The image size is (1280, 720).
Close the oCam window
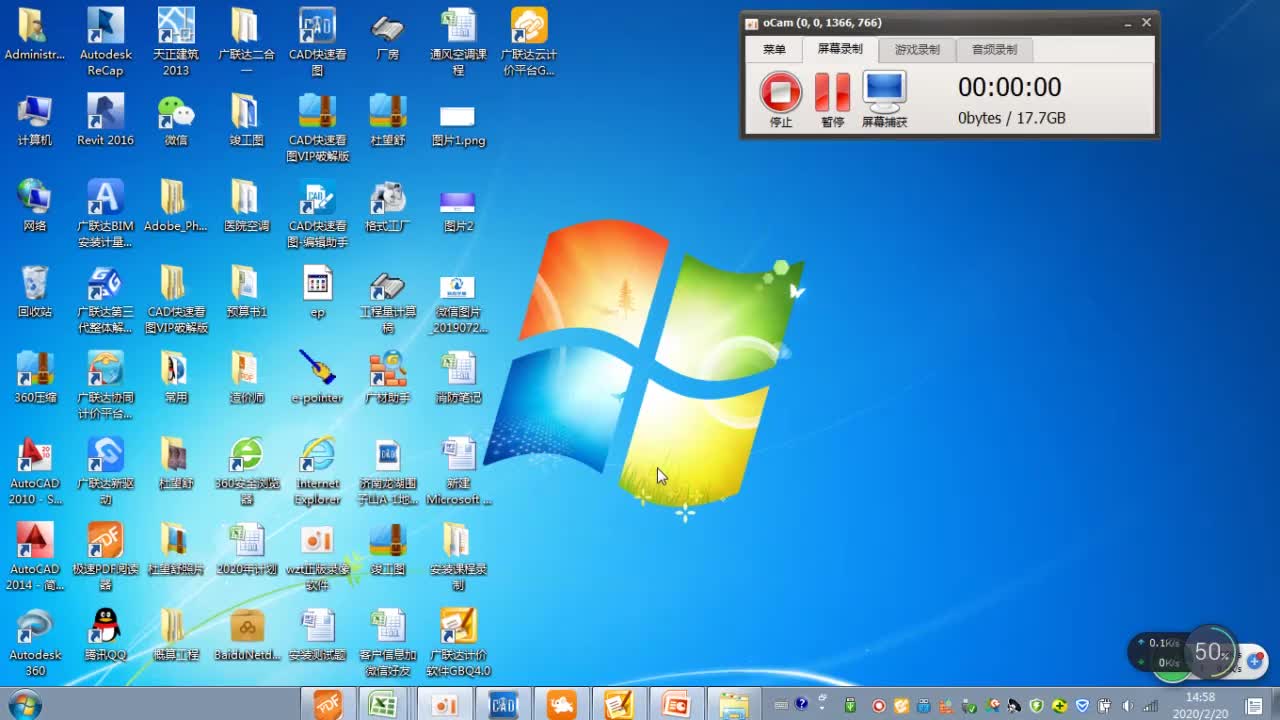point(1147,23)
